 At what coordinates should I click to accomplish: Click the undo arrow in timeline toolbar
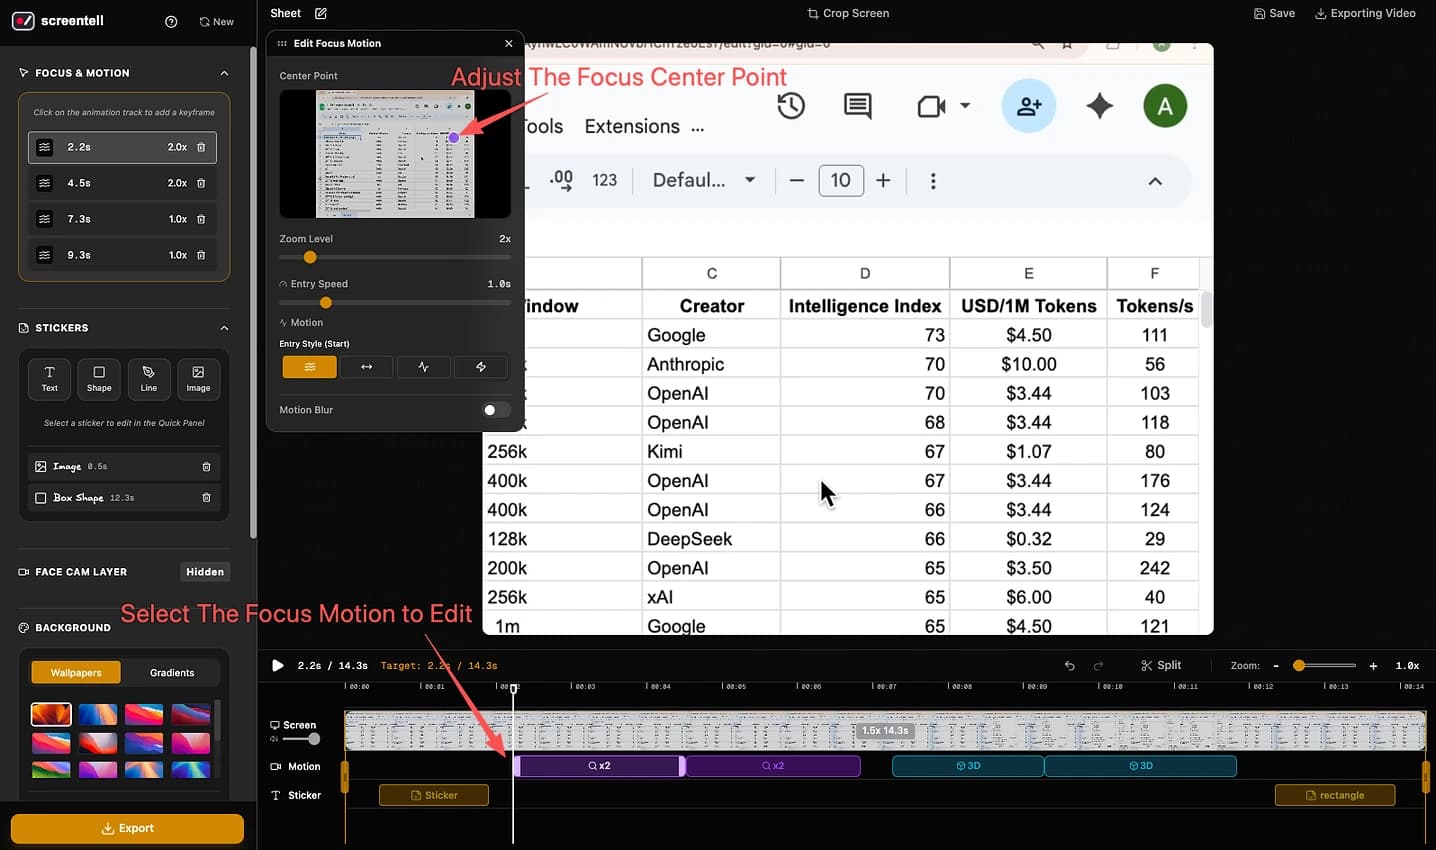(1069, 666)
